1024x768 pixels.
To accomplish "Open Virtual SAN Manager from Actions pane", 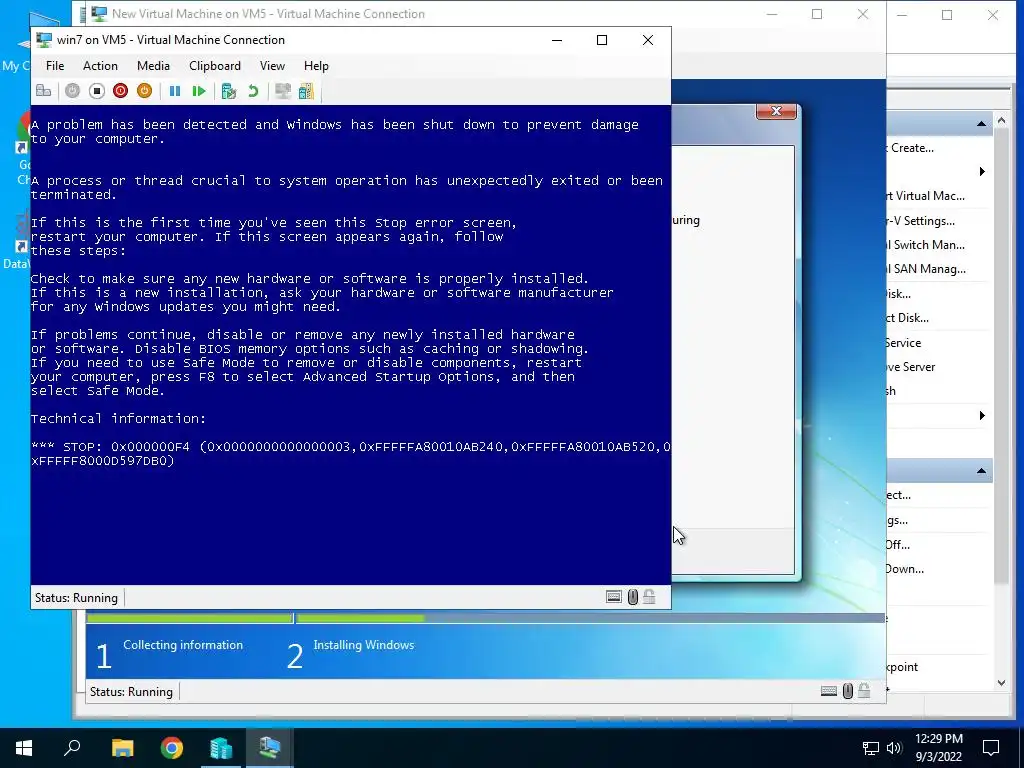I will 926,269.
